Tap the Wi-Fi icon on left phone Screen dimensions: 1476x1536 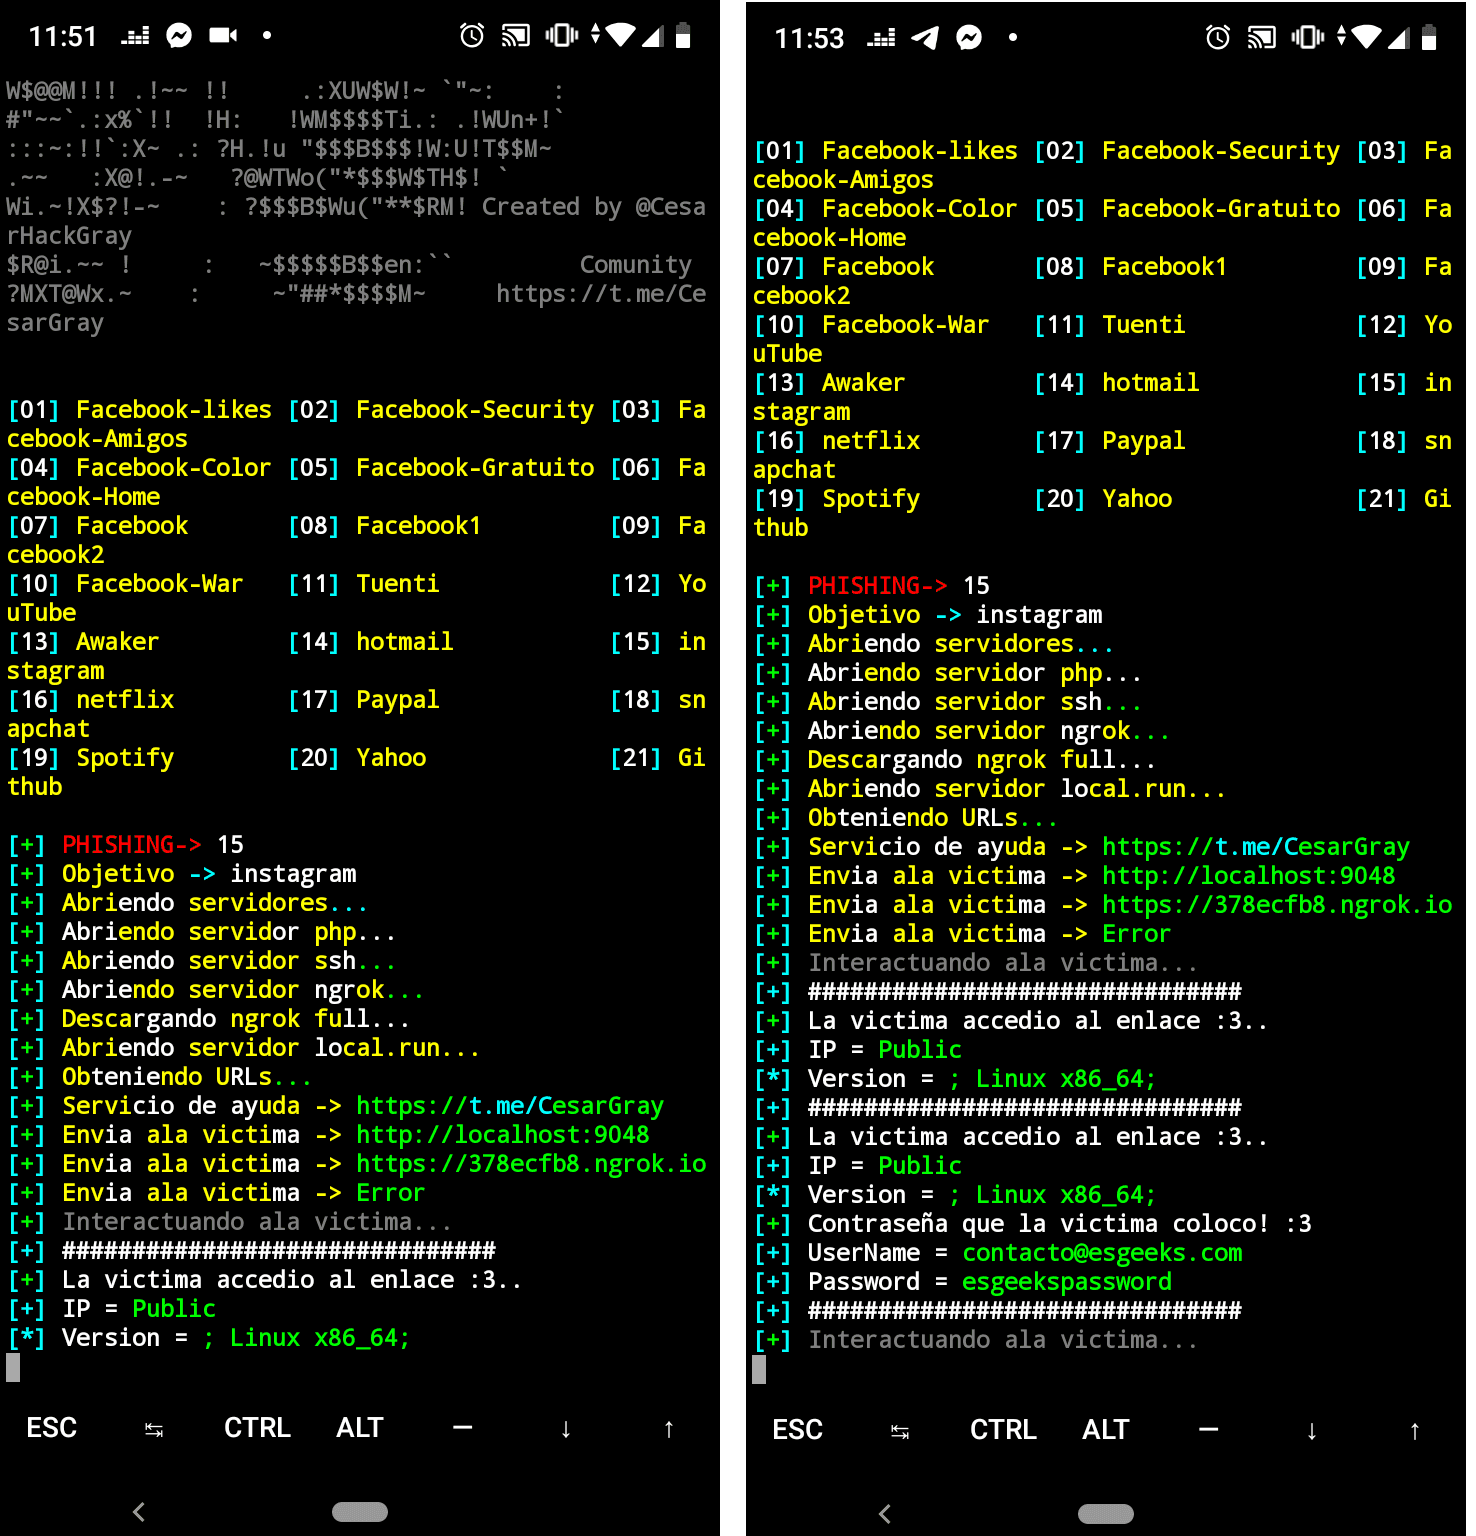pos(620,35)
